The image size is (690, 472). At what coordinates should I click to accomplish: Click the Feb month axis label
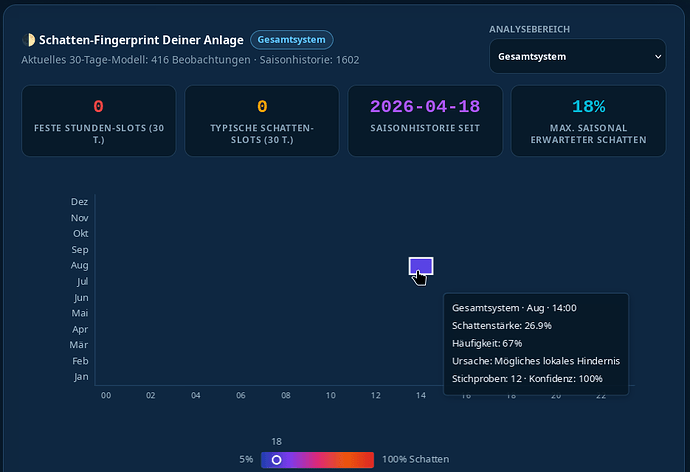point(81,361)
